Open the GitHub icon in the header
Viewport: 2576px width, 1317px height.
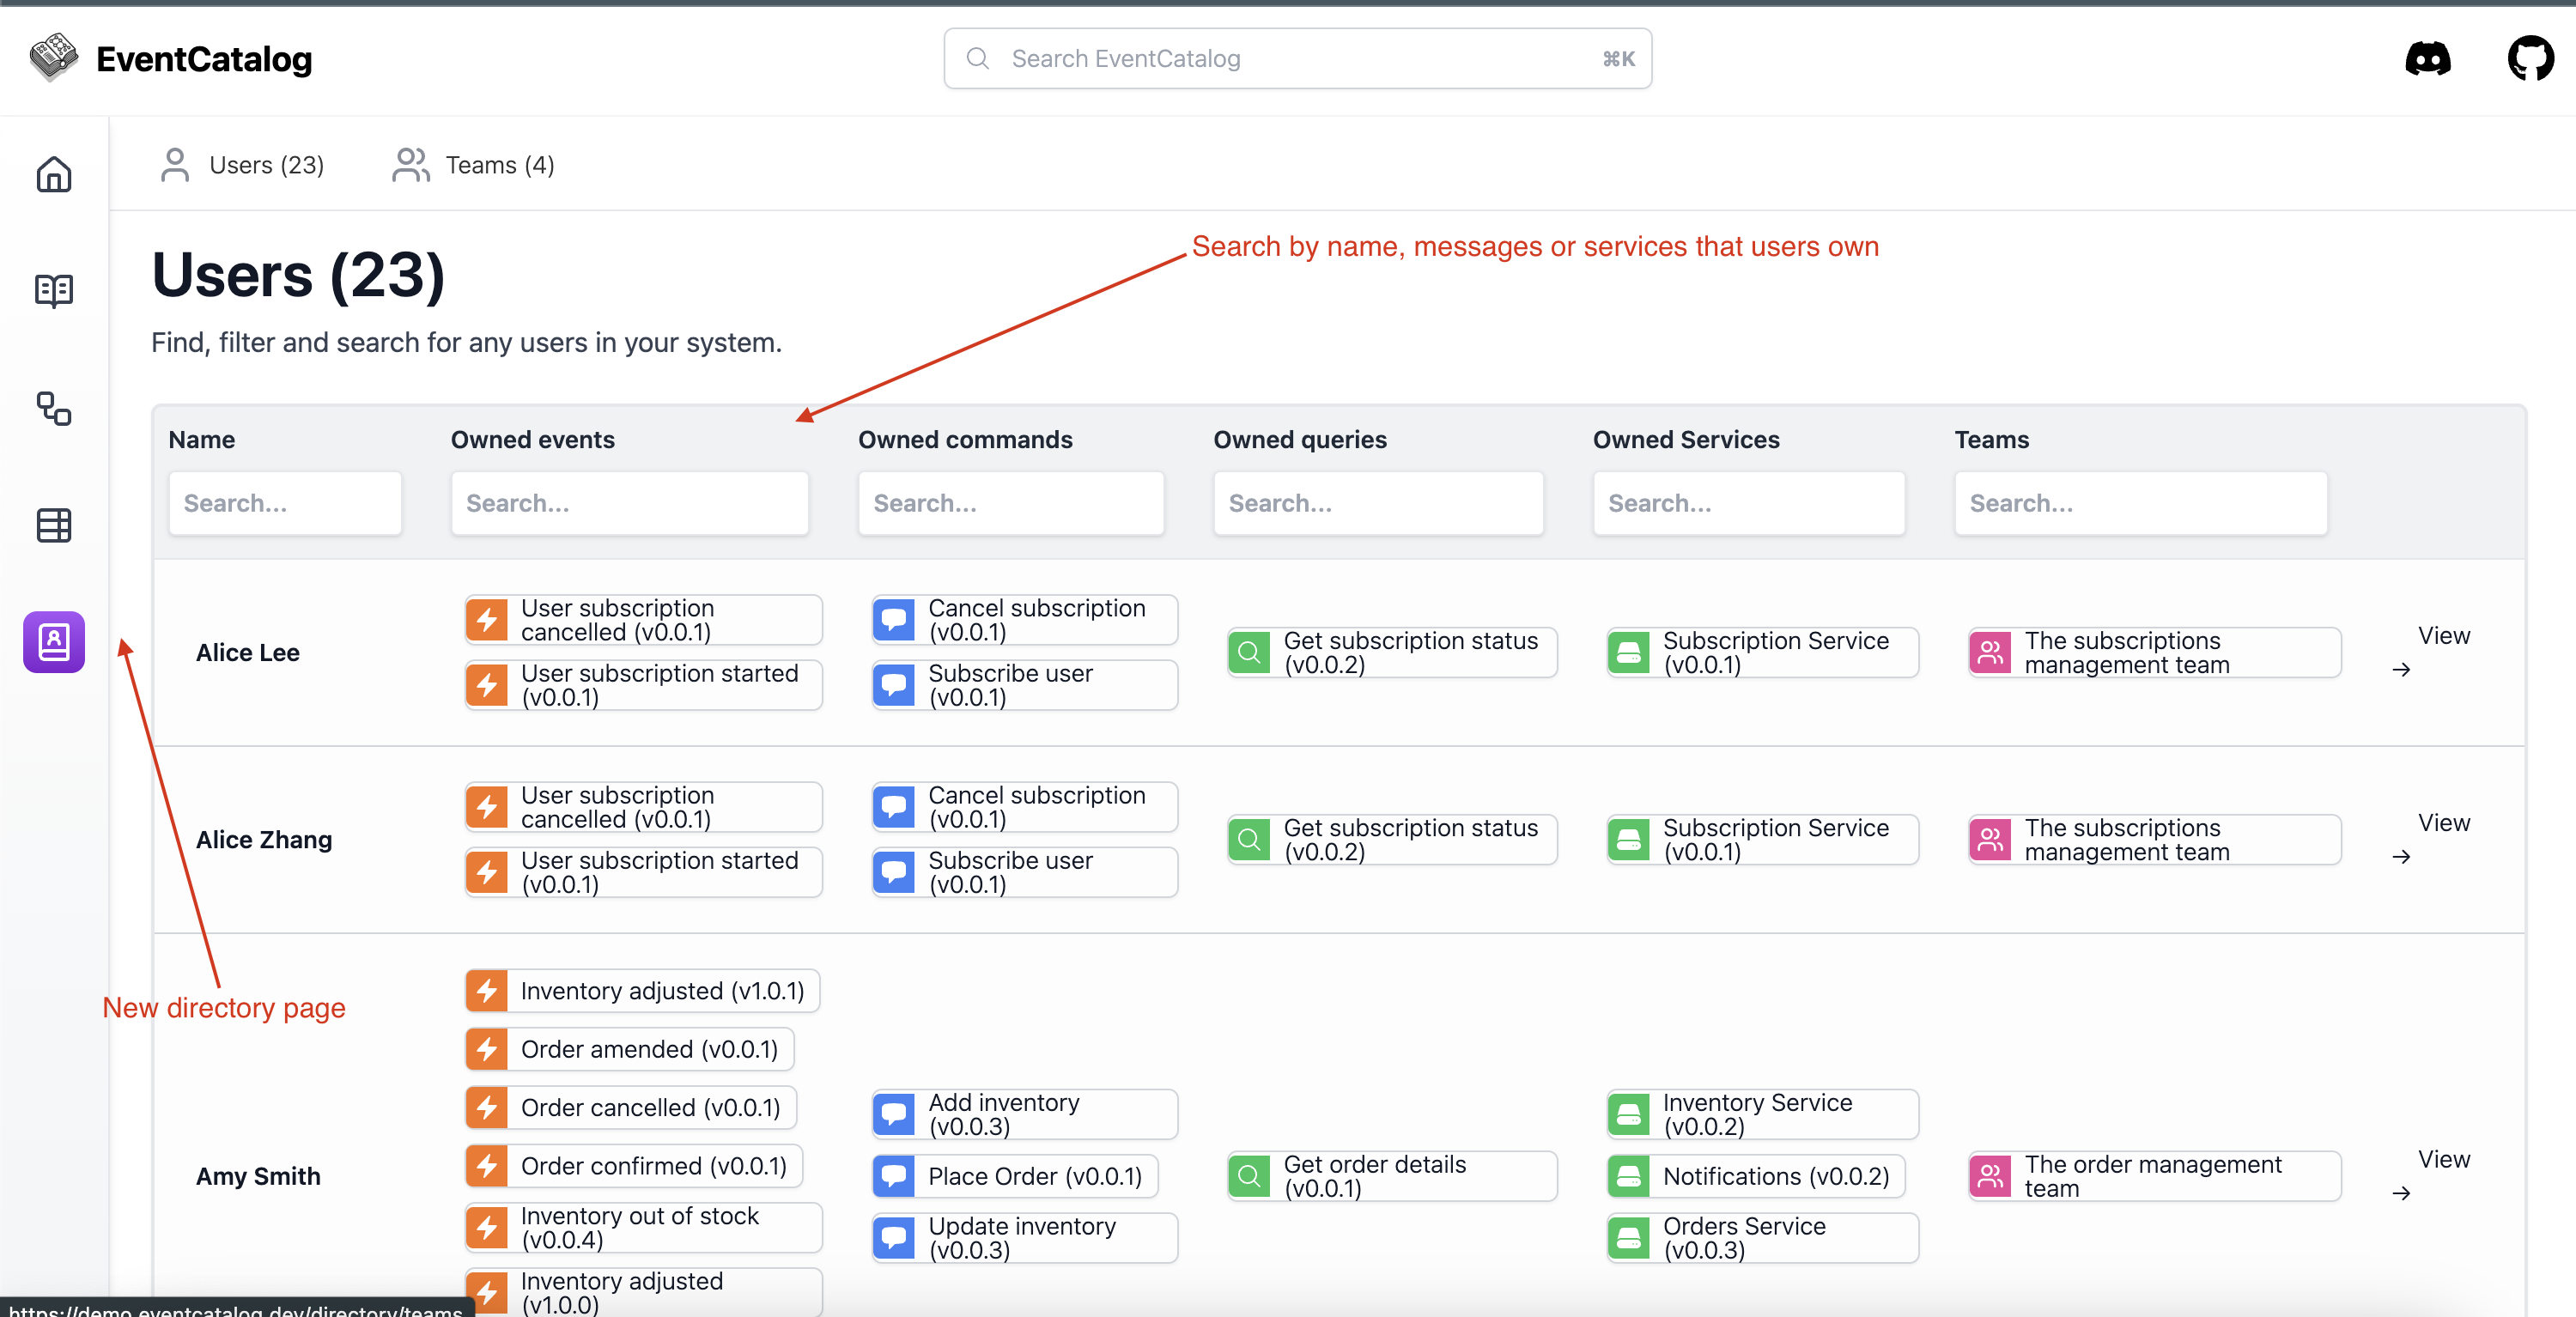pyautogui.click(x=2531, y=57)
